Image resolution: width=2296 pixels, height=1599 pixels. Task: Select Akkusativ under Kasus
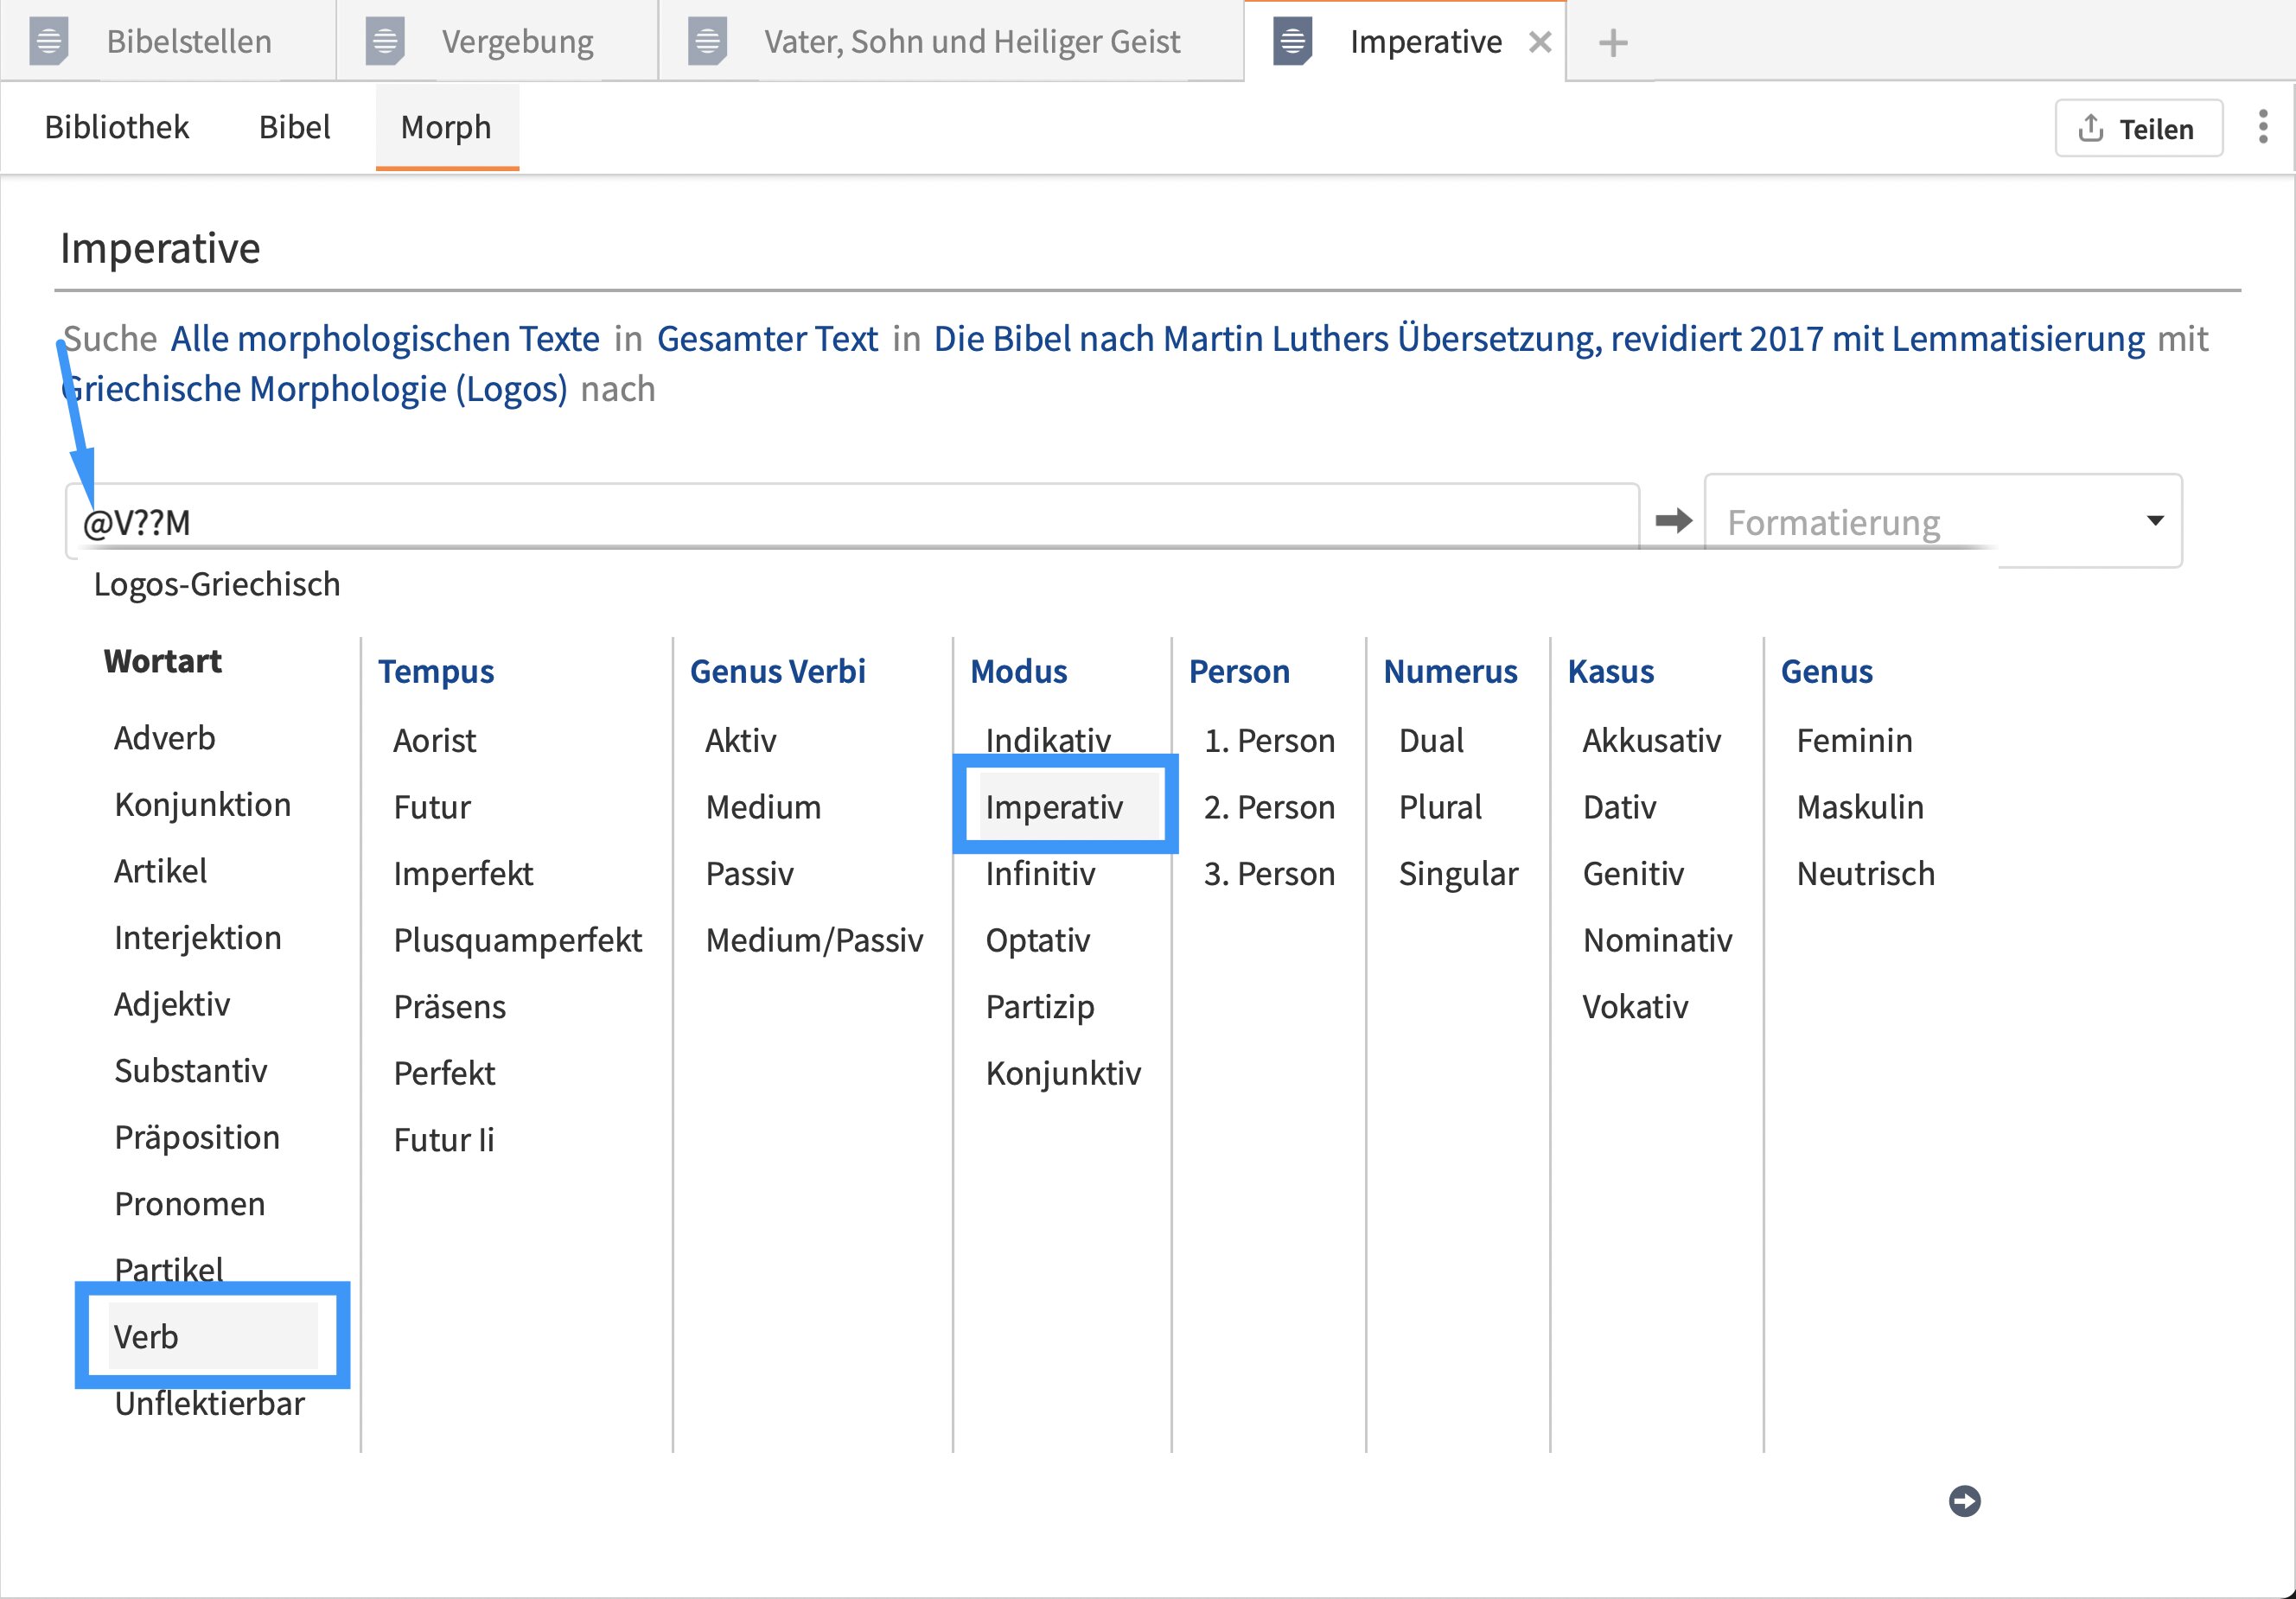click(x=1652, y=740)
